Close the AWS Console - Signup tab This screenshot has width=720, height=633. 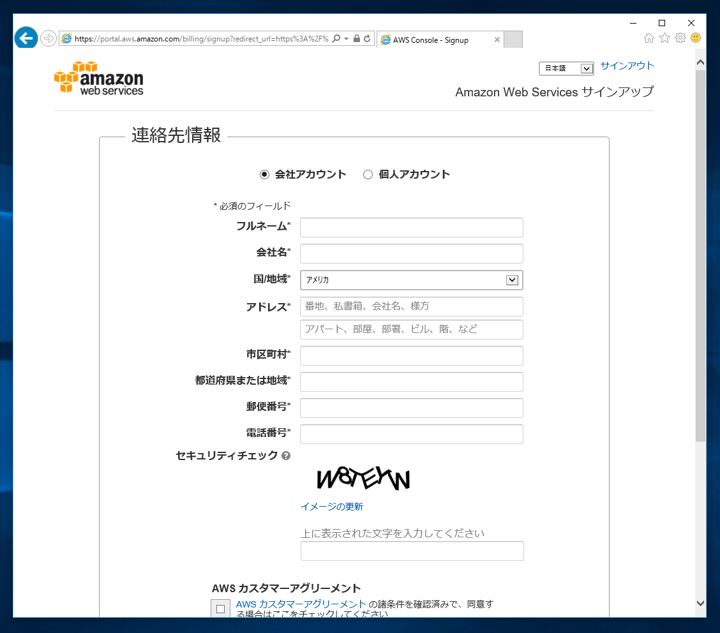[x=497, y=40]
